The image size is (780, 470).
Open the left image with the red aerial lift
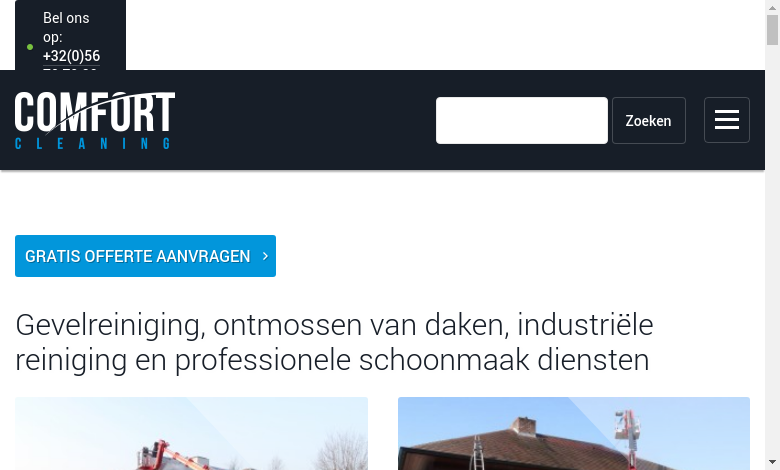click(192, 433)
